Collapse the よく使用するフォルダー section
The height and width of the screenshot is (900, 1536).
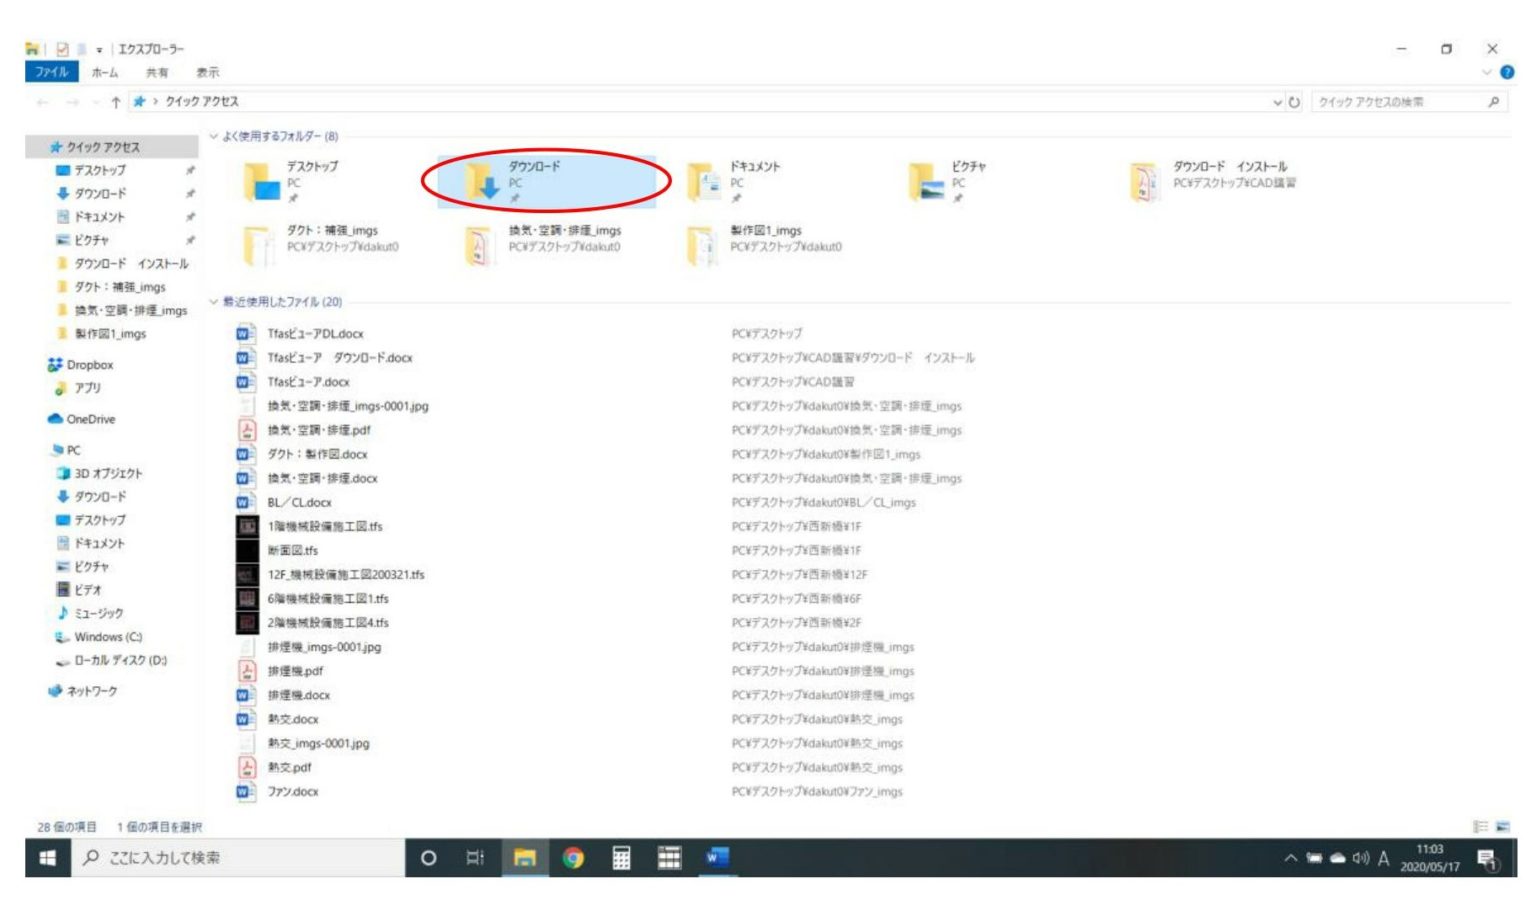coord(214,136)
